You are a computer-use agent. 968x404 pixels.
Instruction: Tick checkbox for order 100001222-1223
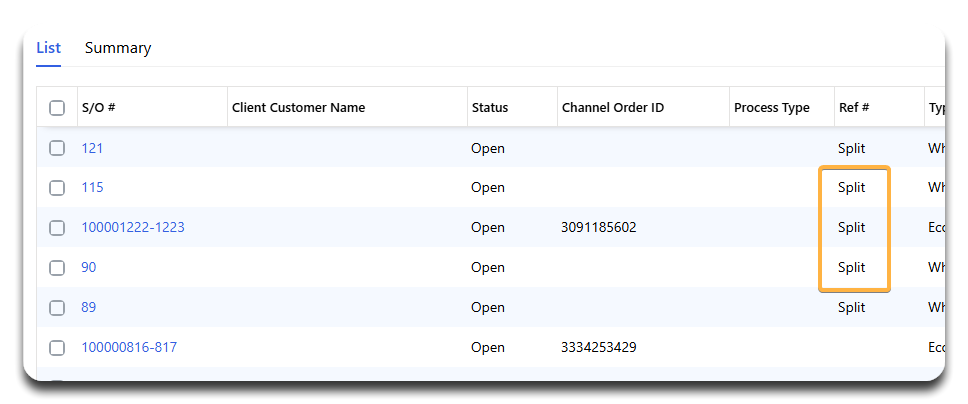57,228
